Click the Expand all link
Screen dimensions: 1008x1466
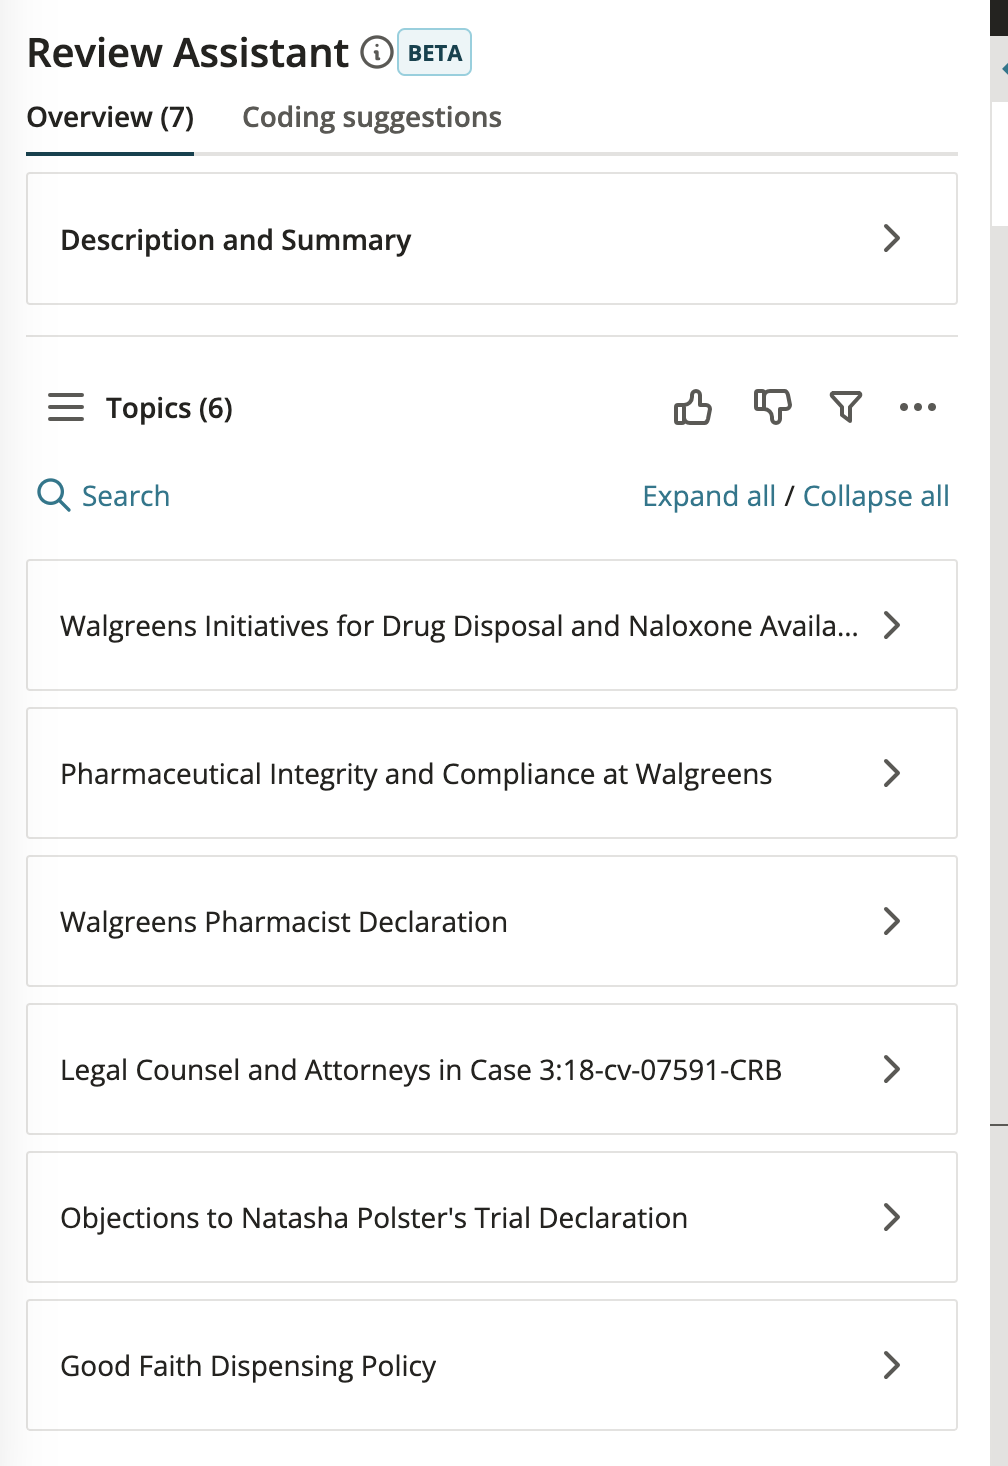tap(709, 496)
